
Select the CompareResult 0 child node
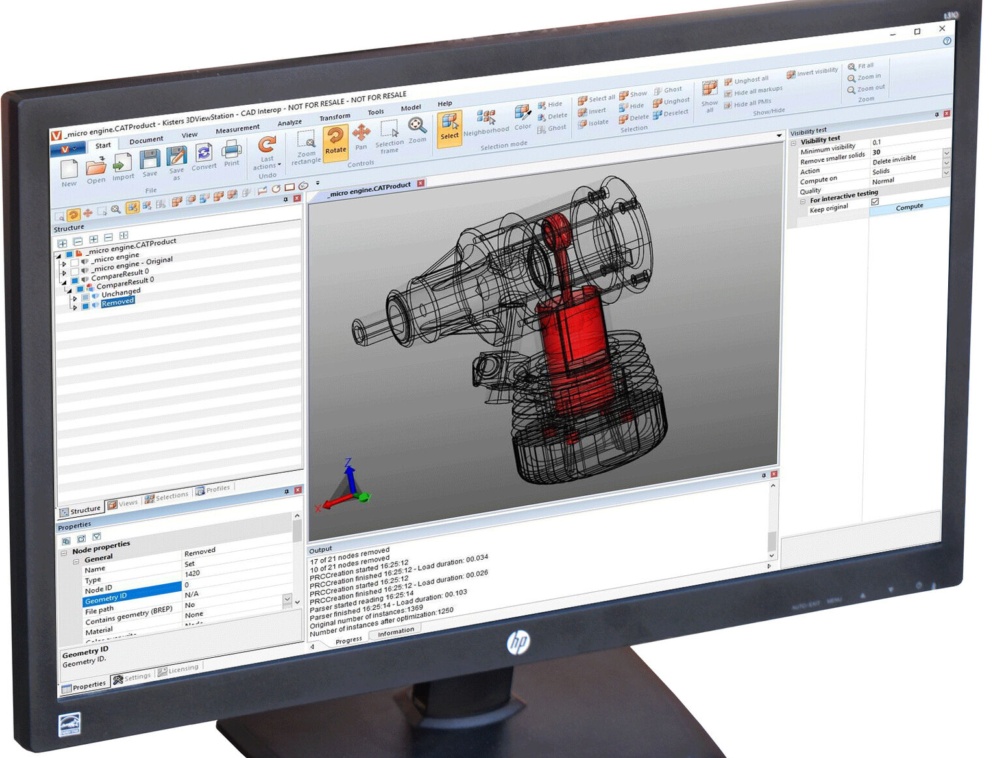click(124, 282)
